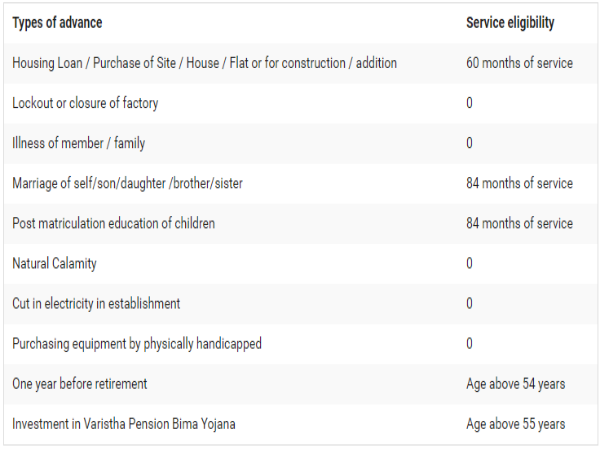Click the 0 value for Natural Calamity
Image resolution: width=600 pixels, height=450 pixels.
coord(470,263)
